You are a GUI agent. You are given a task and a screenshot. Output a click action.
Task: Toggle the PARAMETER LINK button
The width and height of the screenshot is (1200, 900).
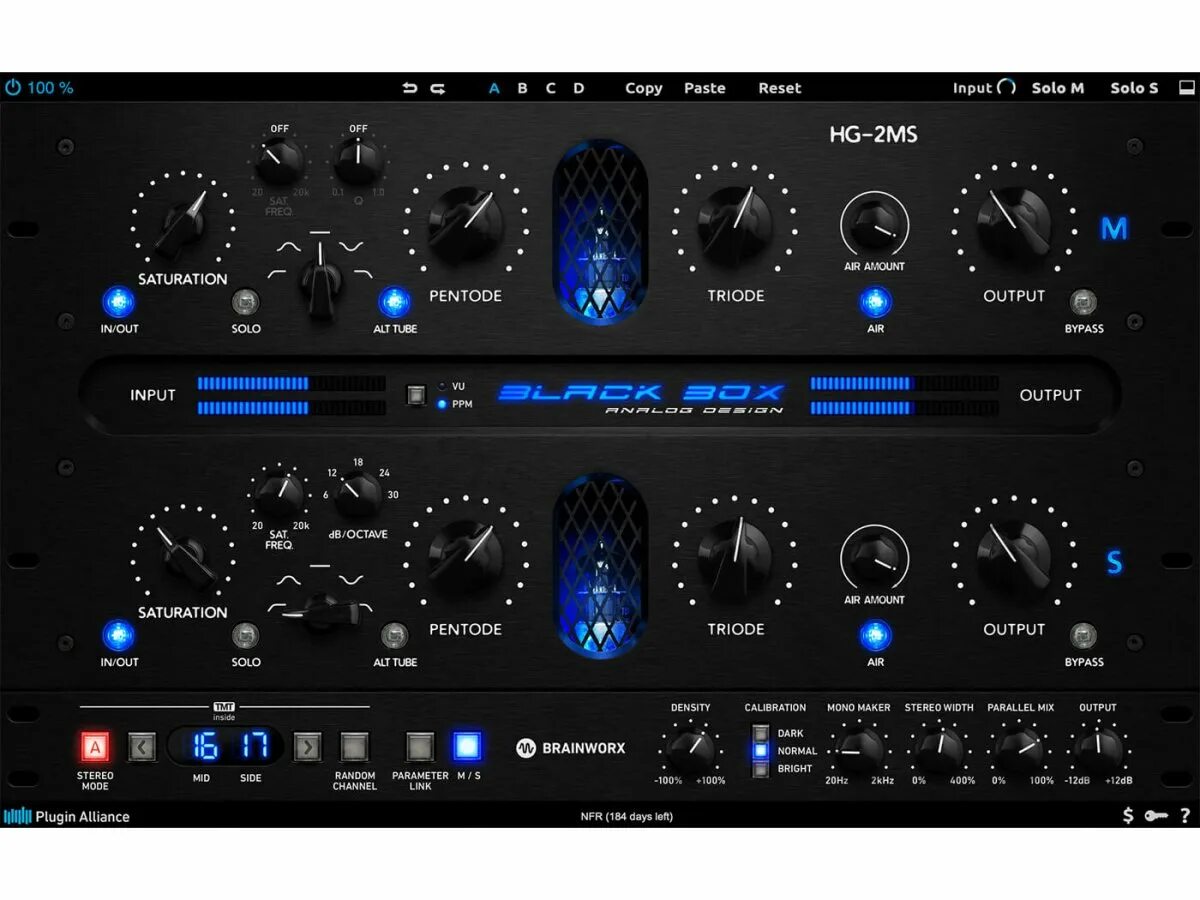click(420, 746)
